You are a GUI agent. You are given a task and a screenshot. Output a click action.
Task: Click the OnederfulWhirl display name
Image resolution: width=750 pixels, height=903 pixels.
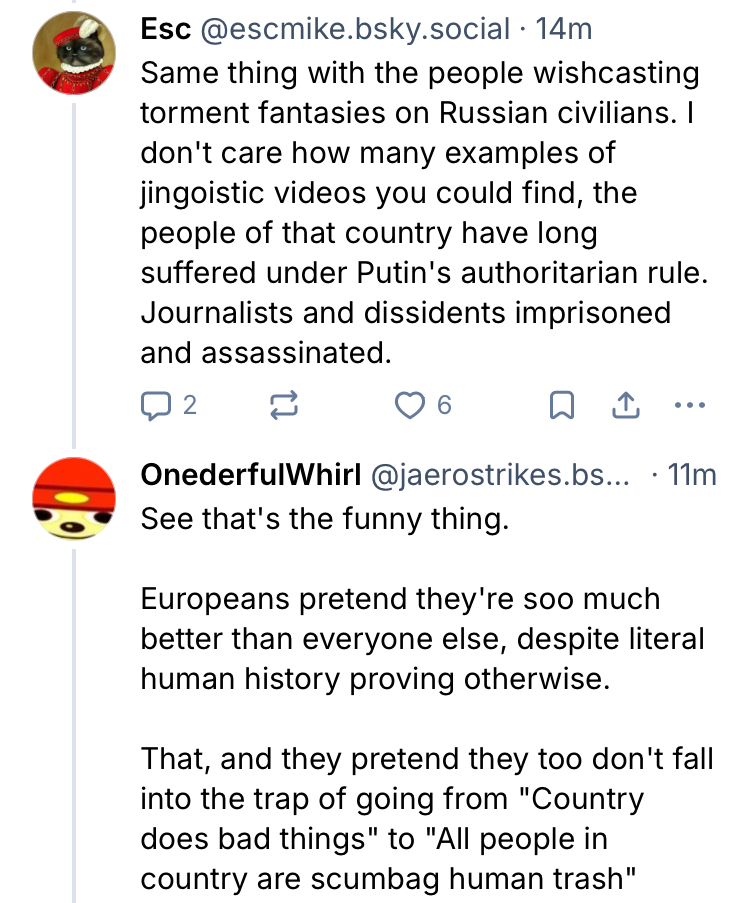(x=250, y=476)
